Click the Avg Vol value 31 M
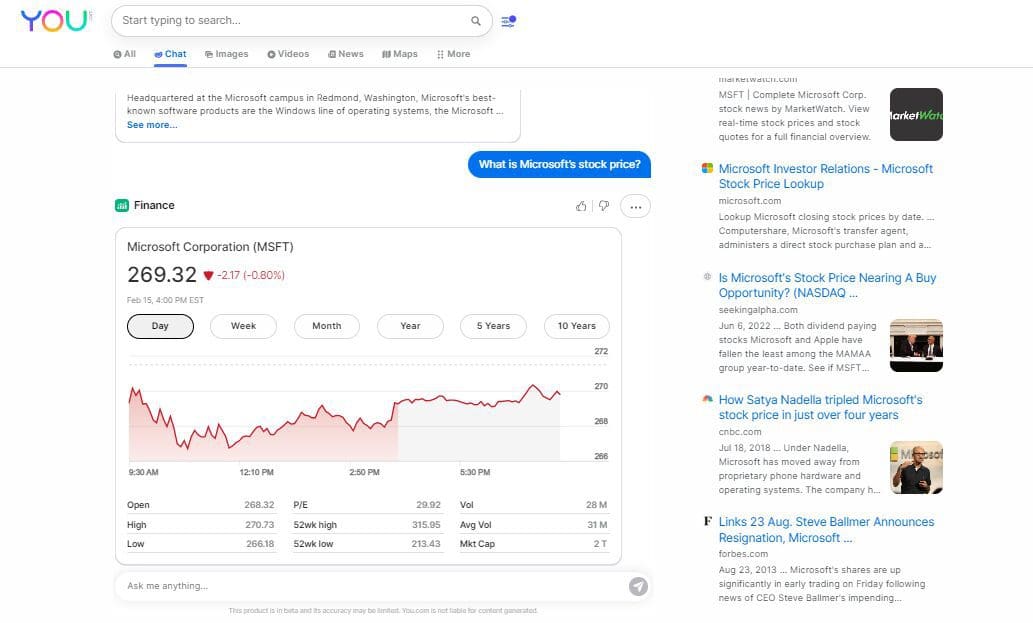The width and height of the screenshot is (1033, 623). [x=597, y=525]
